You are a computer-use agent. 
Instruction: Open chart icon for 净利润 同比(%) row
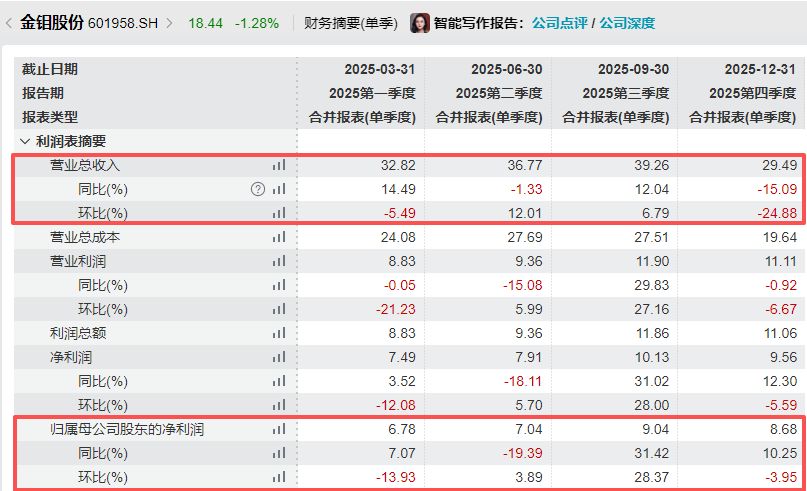coord(279,381)
